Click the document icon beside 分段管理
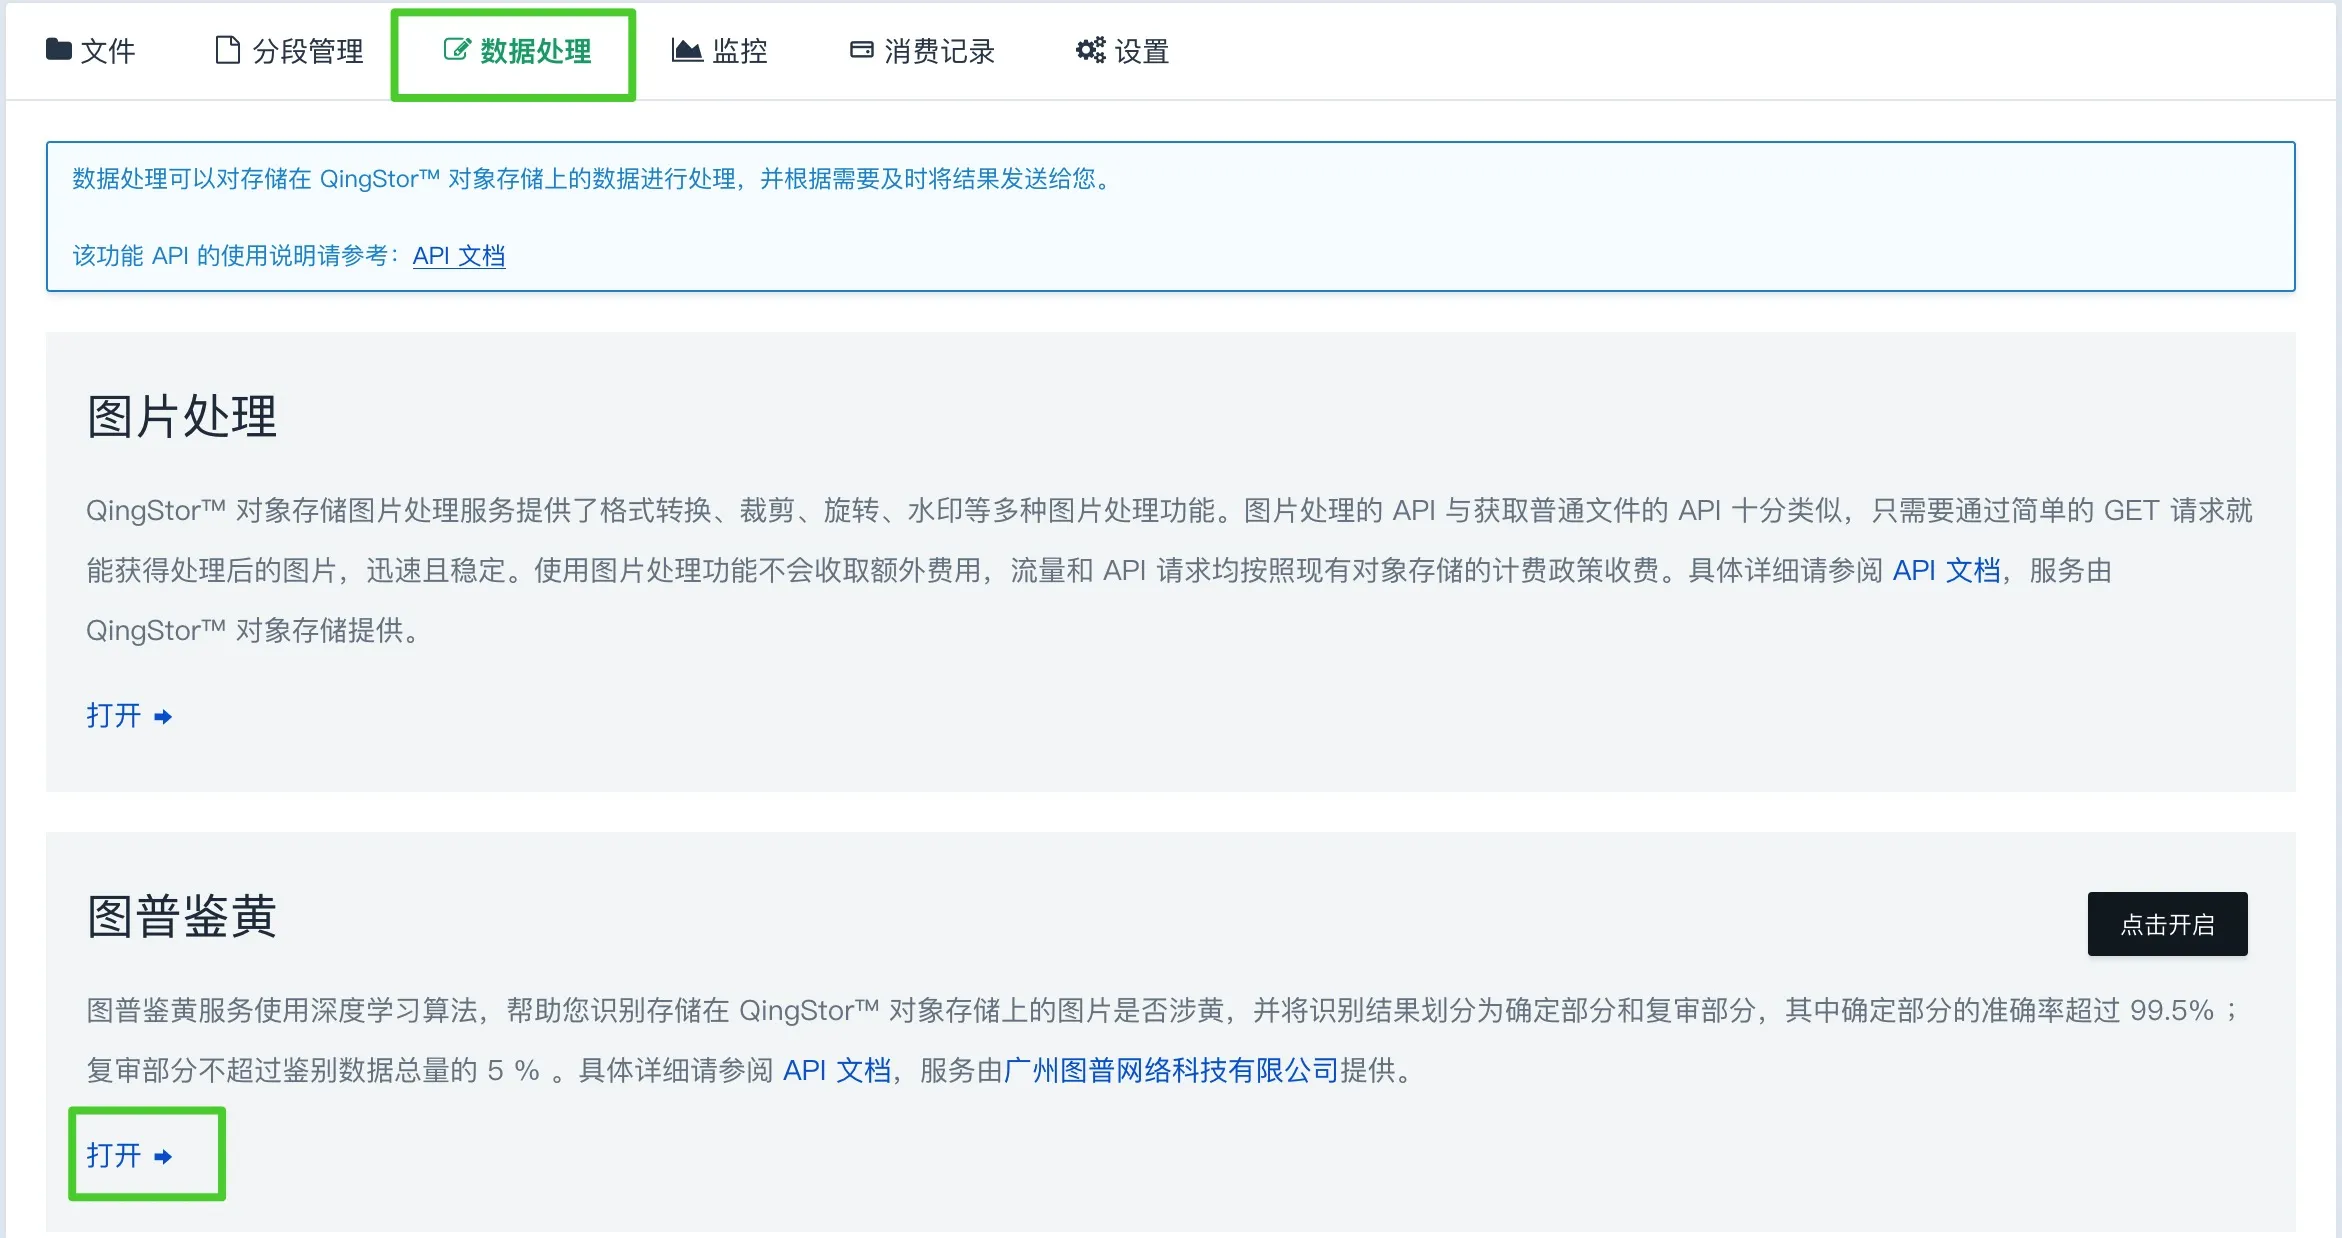This screenshot has width=2342, height=1238. 228,50
